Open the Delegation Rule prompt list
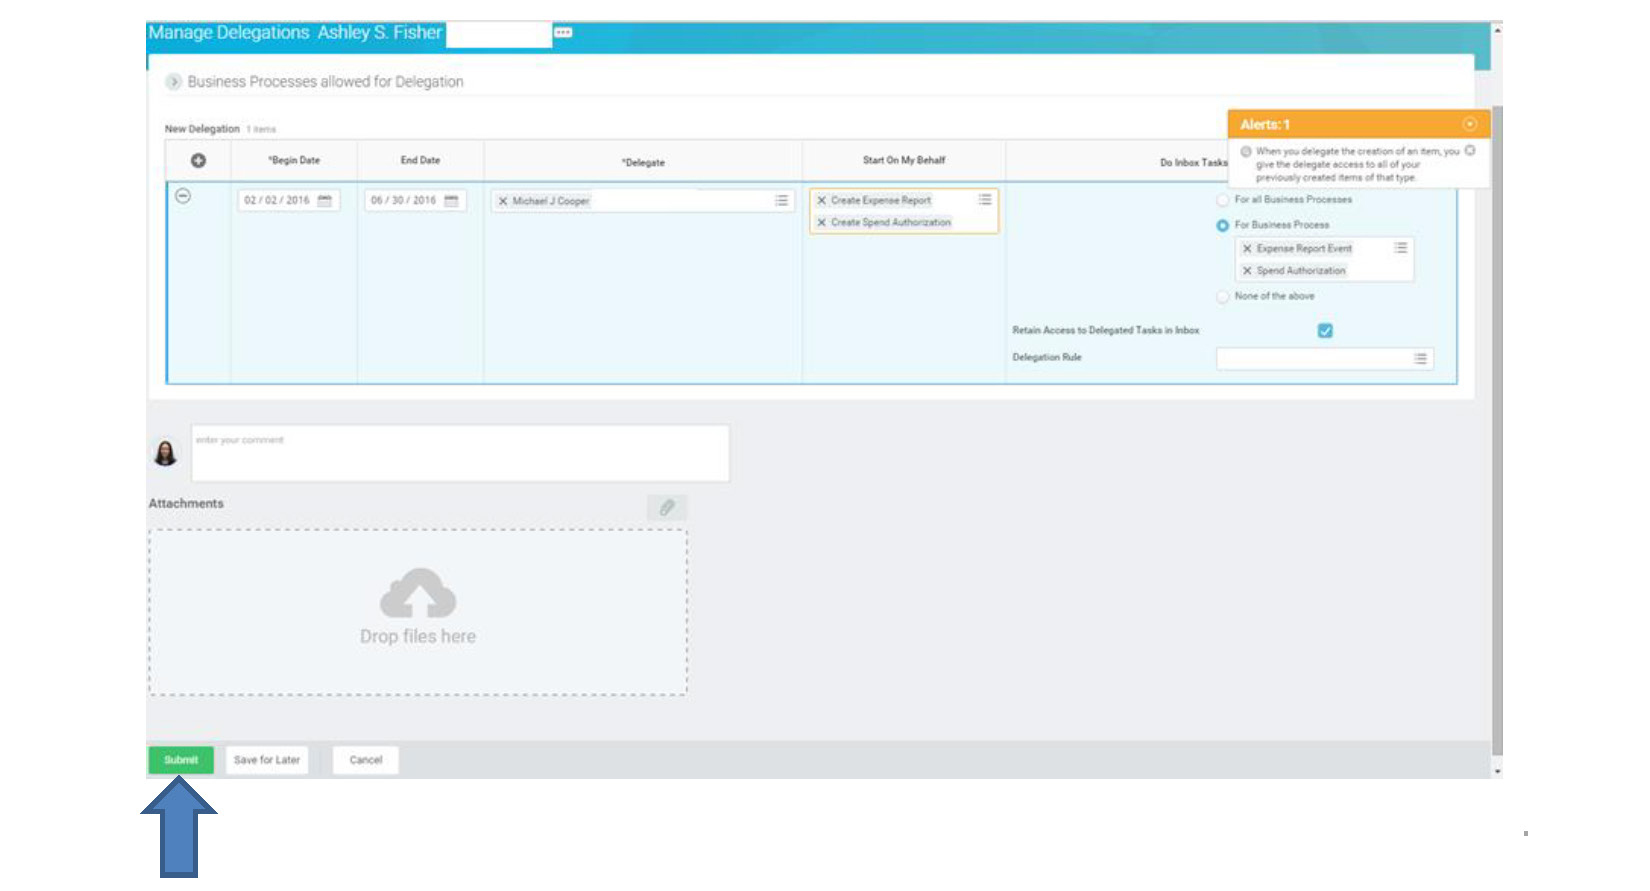 click(1420, 358)
